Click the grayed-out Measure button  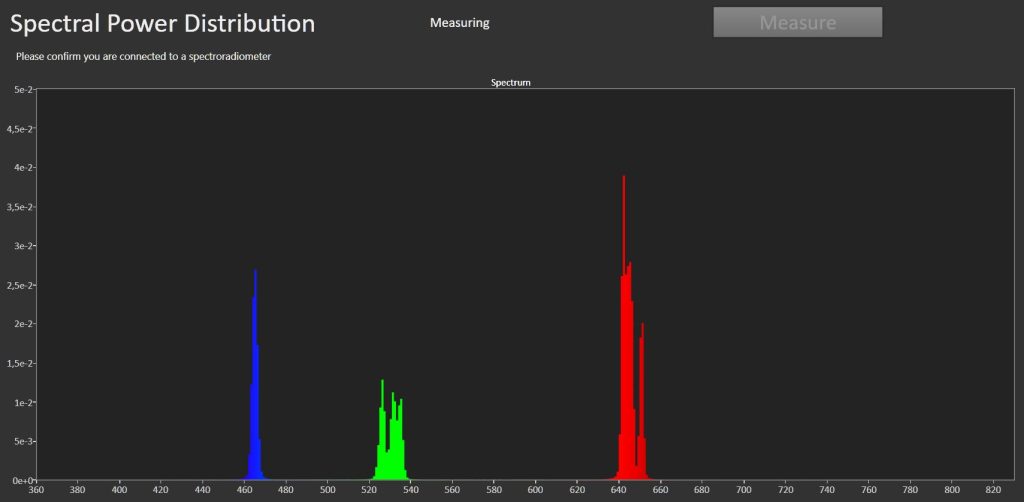point(797,22)
